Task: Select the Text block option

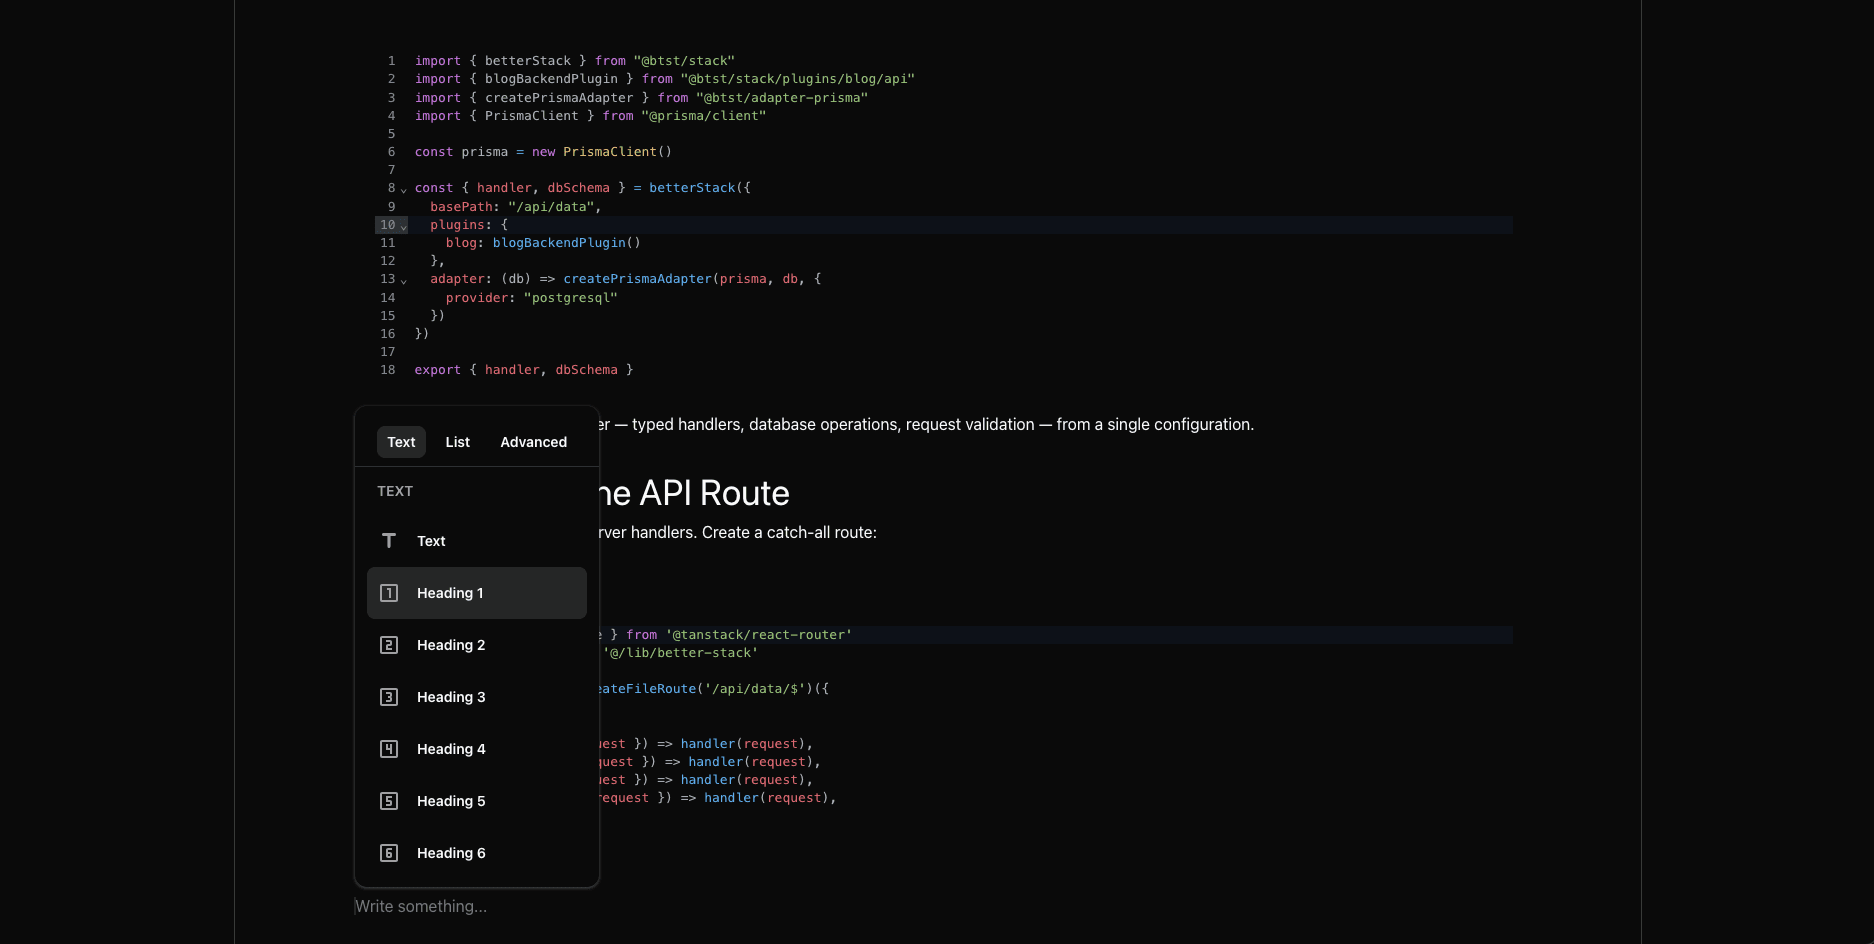Action: (431, 540)
